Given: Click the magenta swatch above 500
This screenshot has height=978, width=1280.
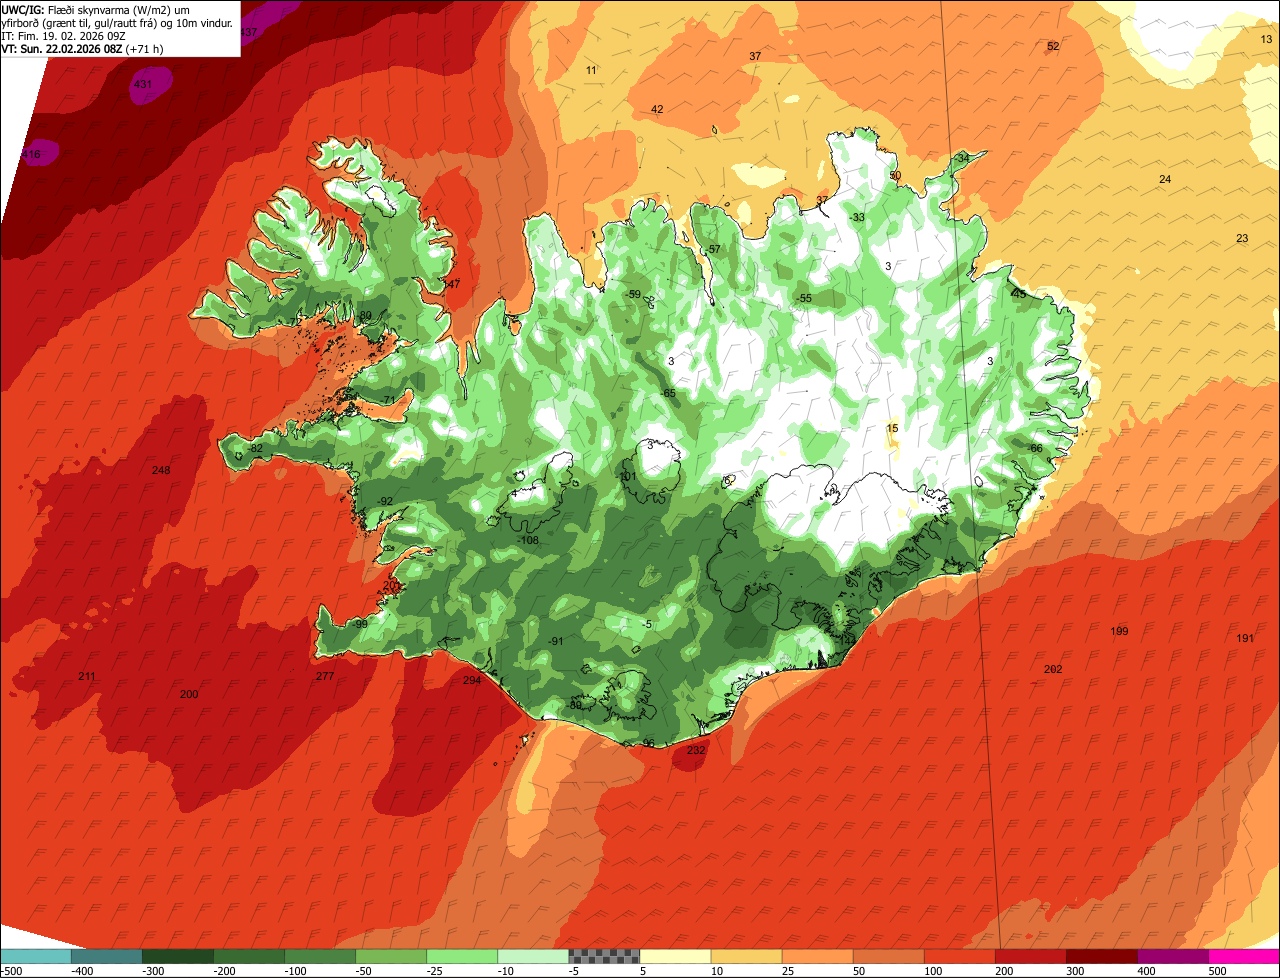Looking at the screenshot, I should click(x=1243, y=956).
